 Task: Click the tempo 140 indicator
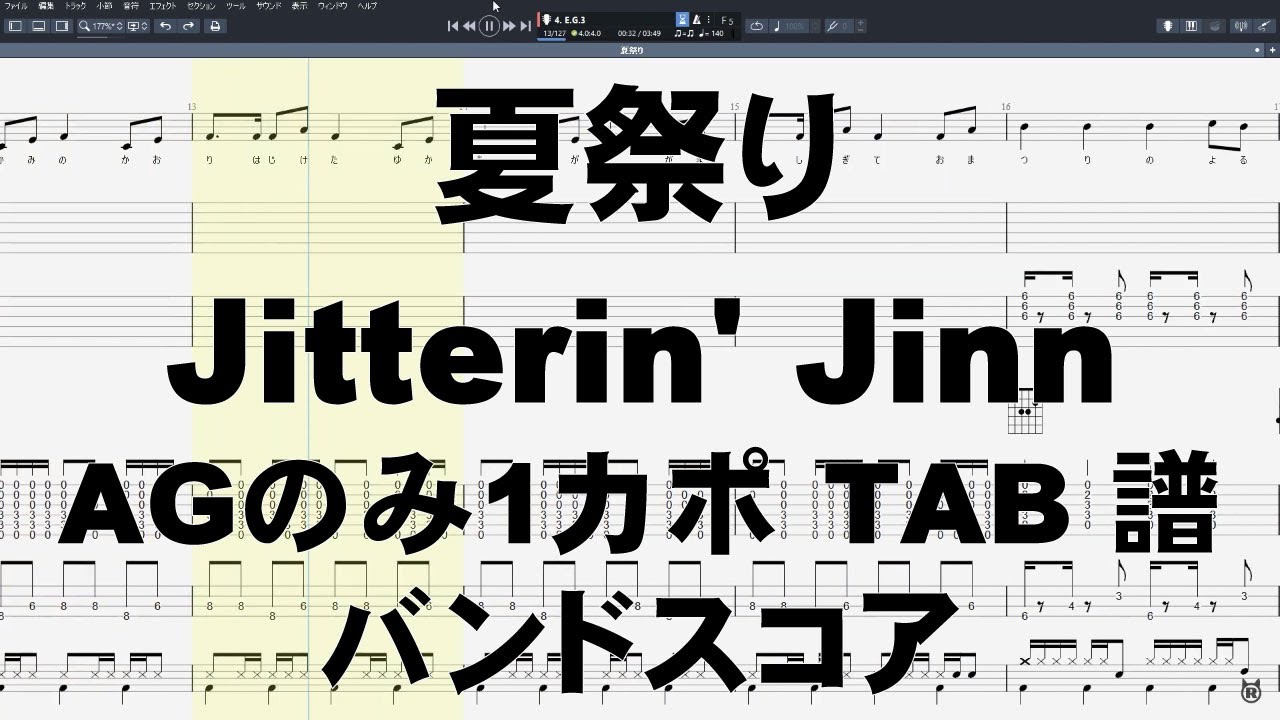[x=713, y=33]
